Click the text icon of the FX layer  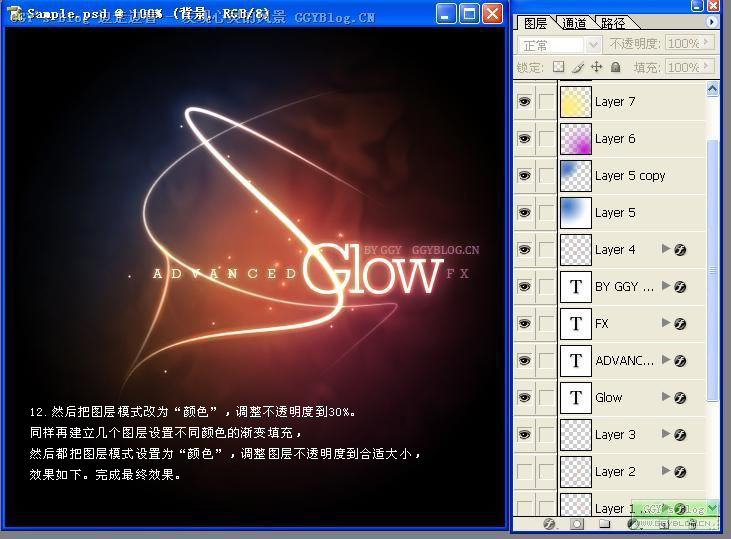pos(576,324)
